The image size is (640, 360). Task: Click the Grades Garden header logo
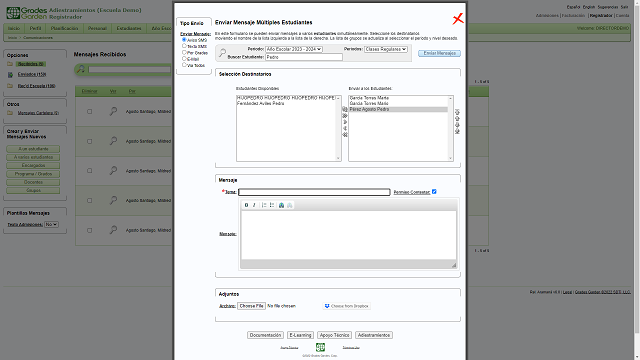point(27,13)
